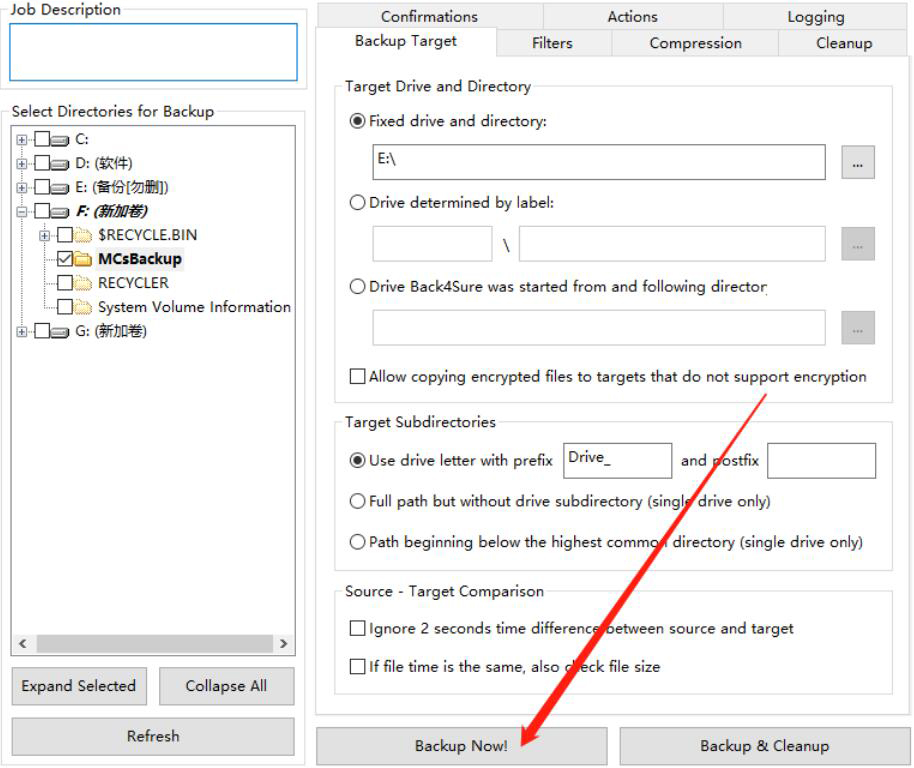Screen dimensions: 914x768
Task: Click the fixed drive path field E:\
Action: click(599, 162)
